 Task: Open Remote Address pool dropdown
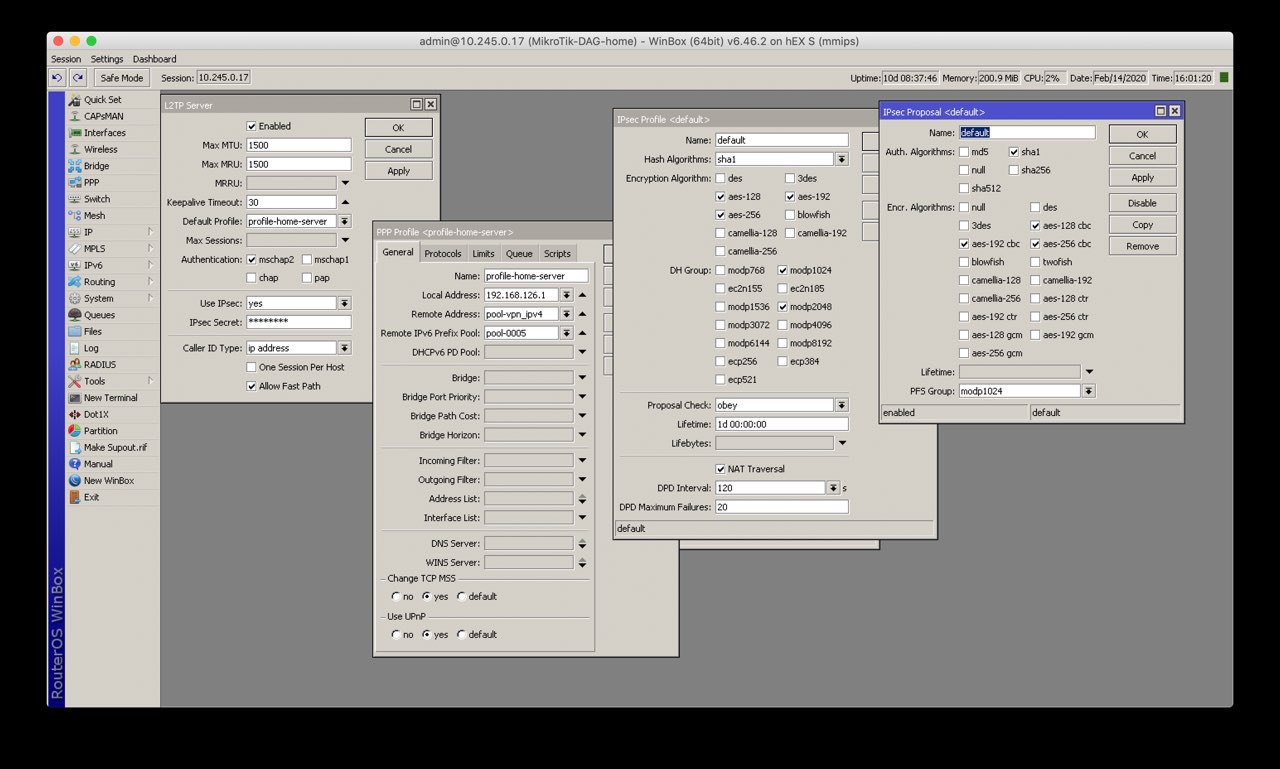(x=566, y=314)
